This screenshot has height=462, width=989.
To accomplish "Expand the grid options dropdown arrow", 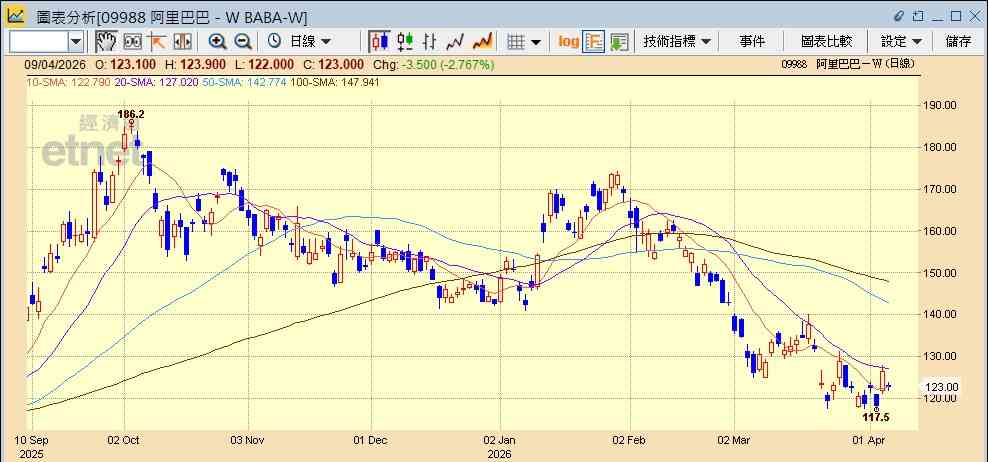I will click(x=536, y=42).
